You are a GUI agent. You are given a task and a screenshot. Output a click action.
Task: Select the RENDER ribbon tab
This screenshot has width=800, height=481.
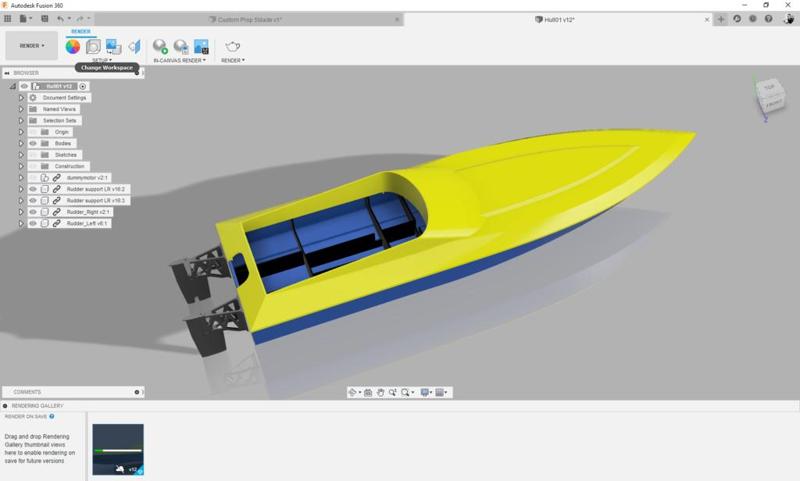(x=81, y=32)
